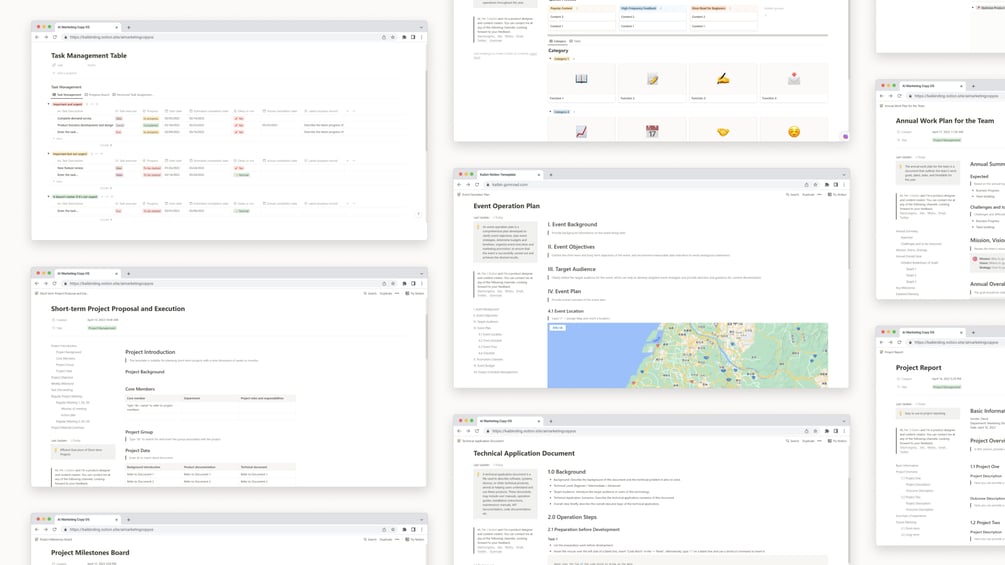Jump to Core Members in Short-term Project outline

pos(65,359)
